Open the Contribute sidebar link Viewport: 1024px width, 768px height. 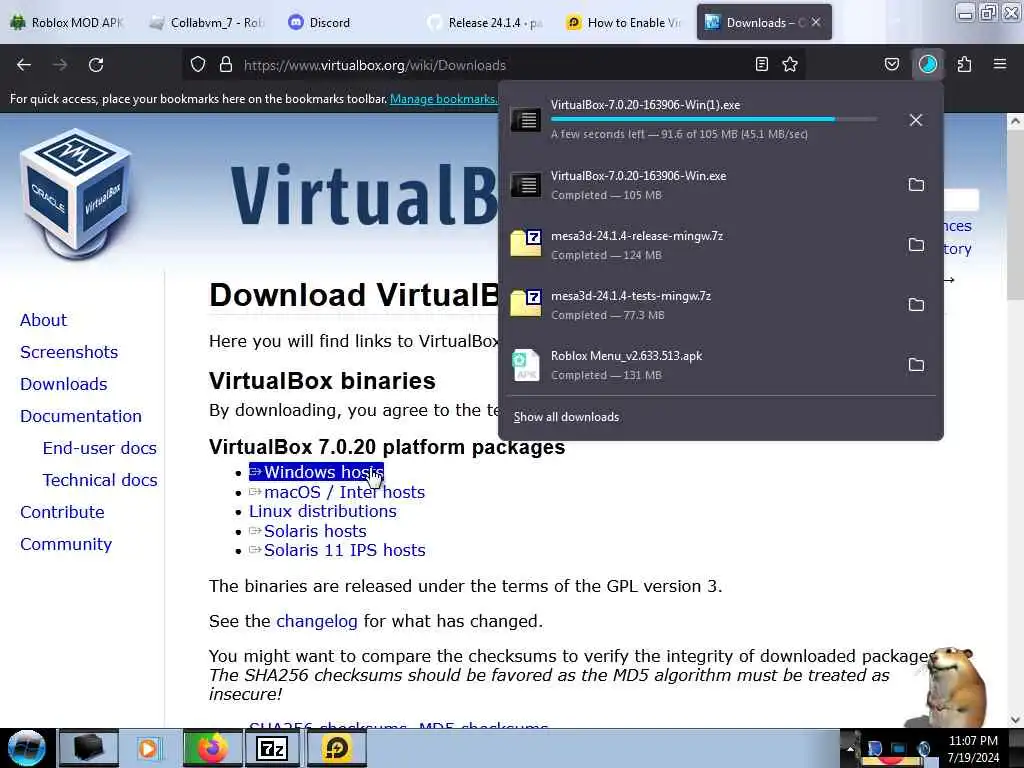[62, 512]
